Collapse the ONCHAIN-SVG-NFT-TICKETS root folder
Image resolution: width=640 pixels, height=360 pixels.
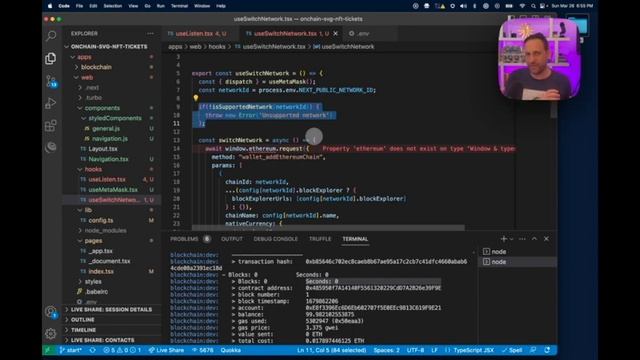109,47
